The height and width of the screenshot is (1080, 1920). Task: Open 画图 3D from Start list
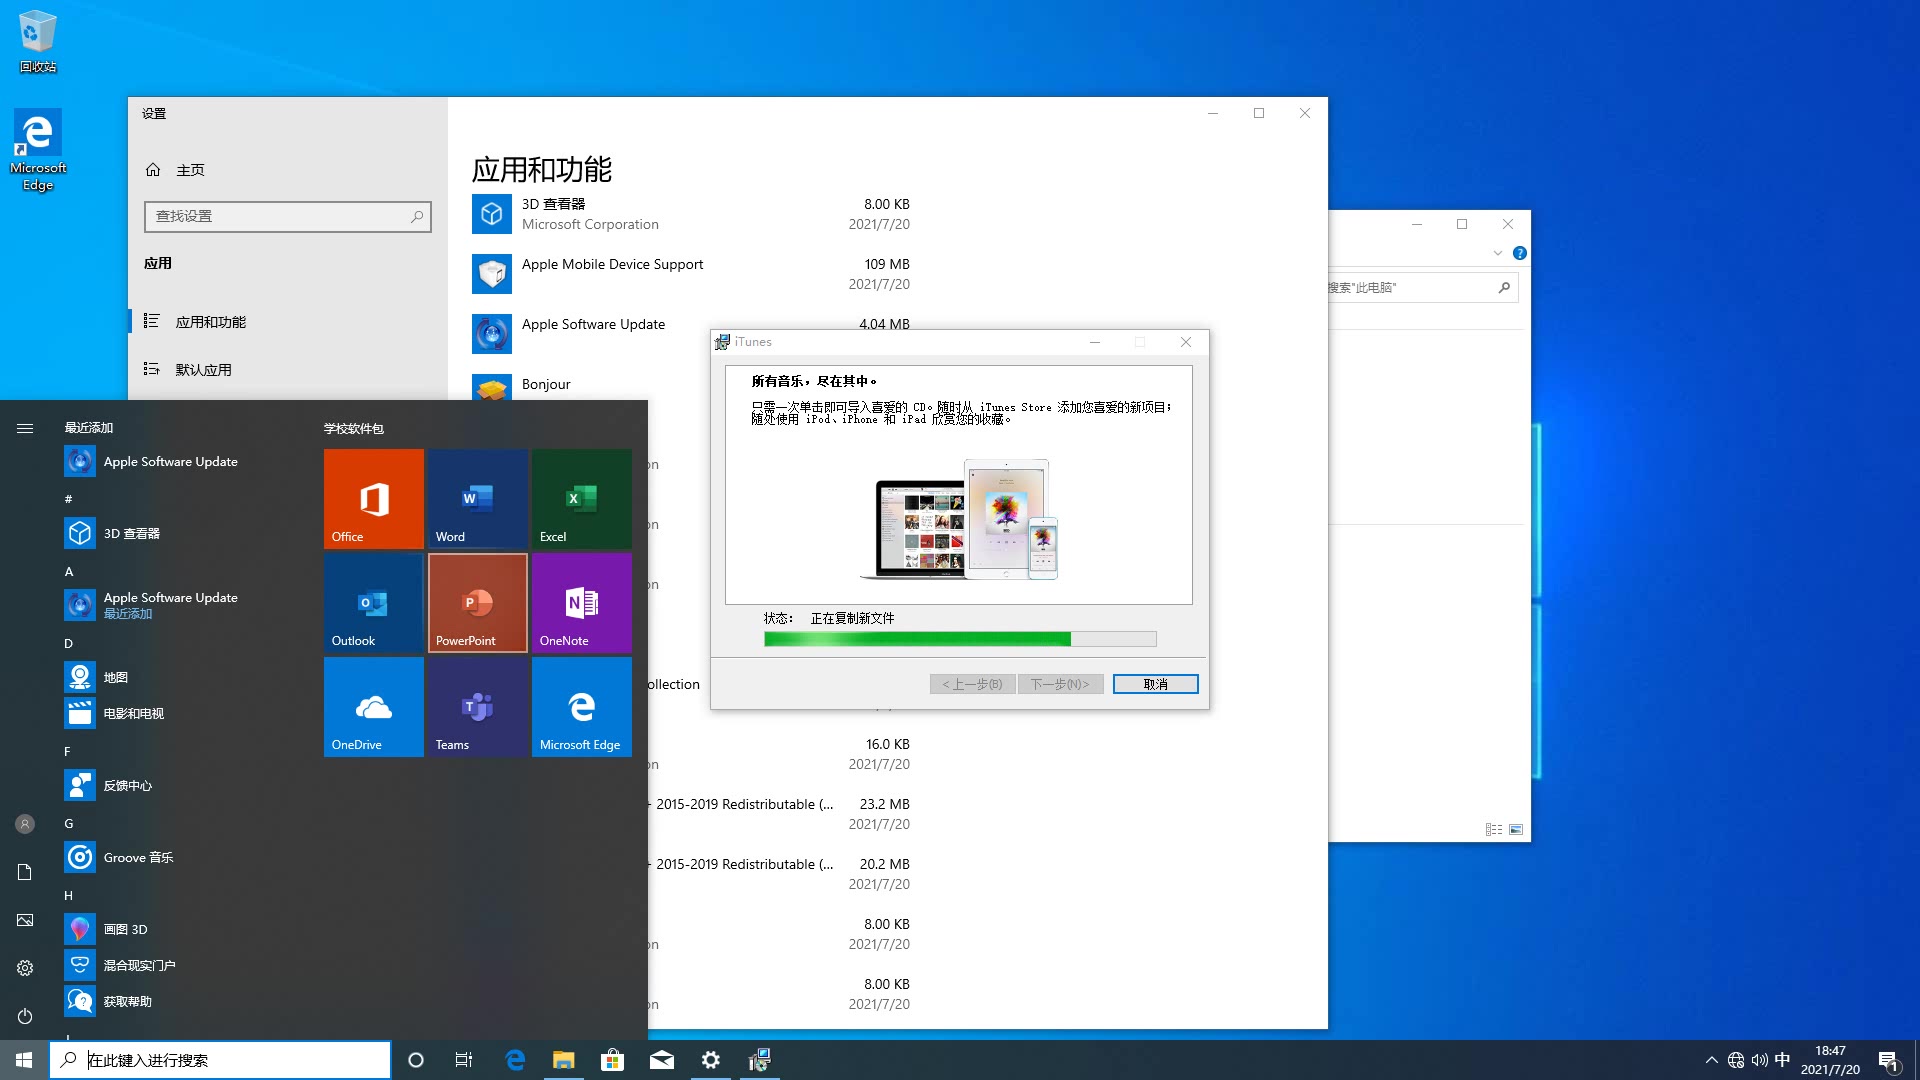pyautogui.click(x=180, y=929)
